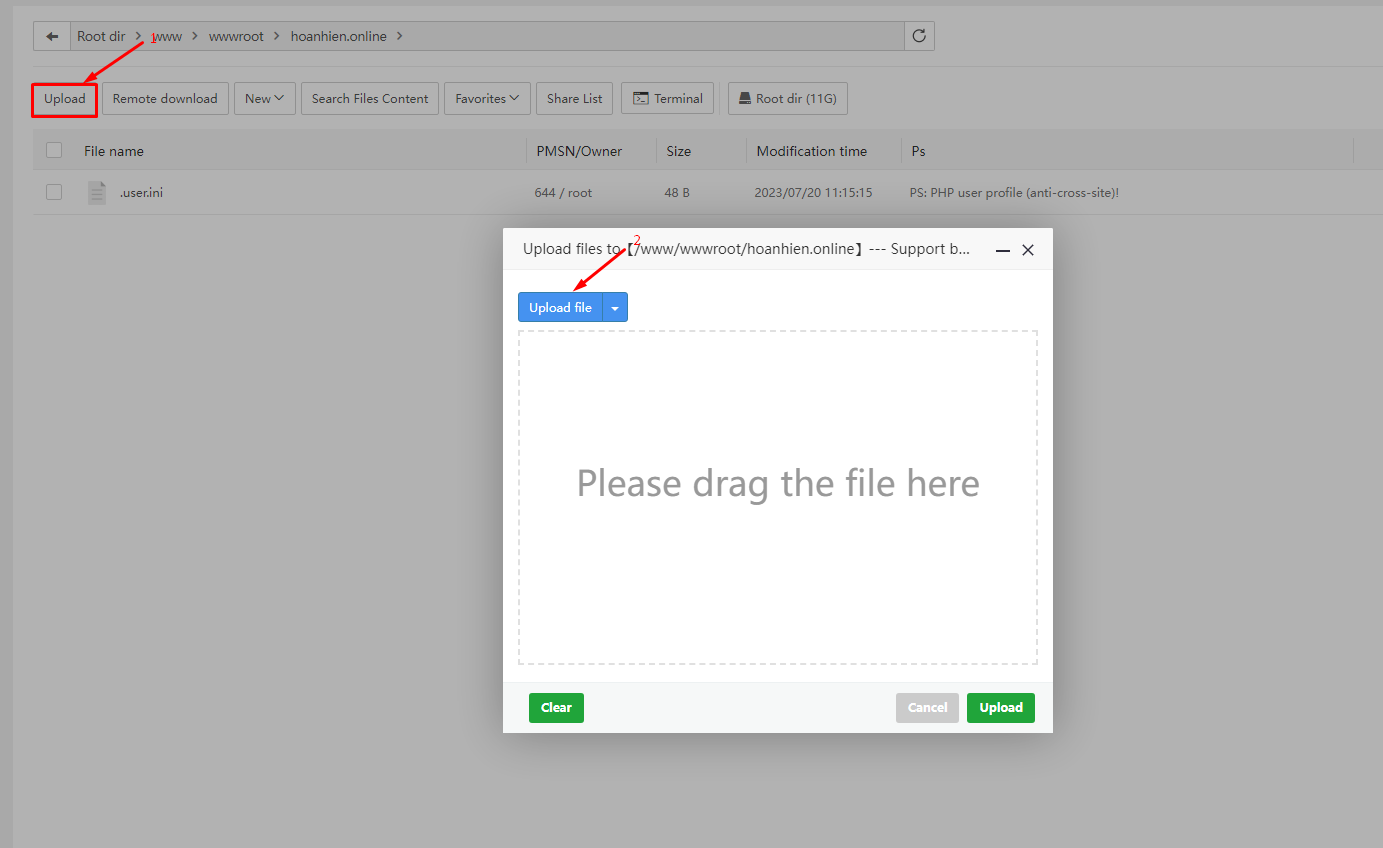Check the .user.ini row checkbox
Image resolution: width=1383 pixels, height=848 pixels.
click(x=54, y=192)
